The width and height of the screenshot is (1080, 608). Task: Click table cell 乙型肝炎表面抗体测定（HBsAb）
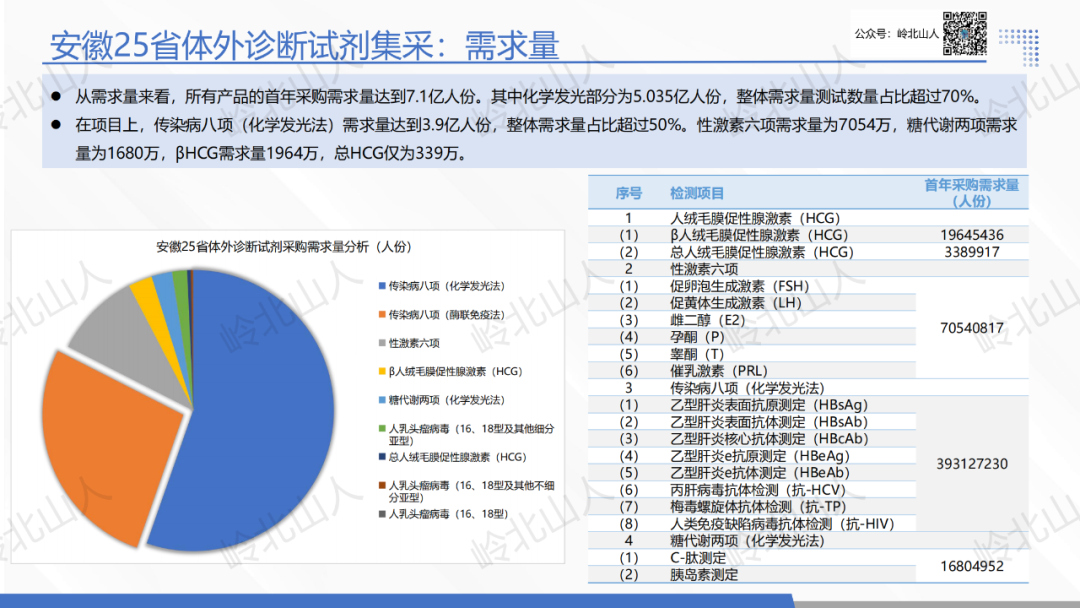pos(769,421)
